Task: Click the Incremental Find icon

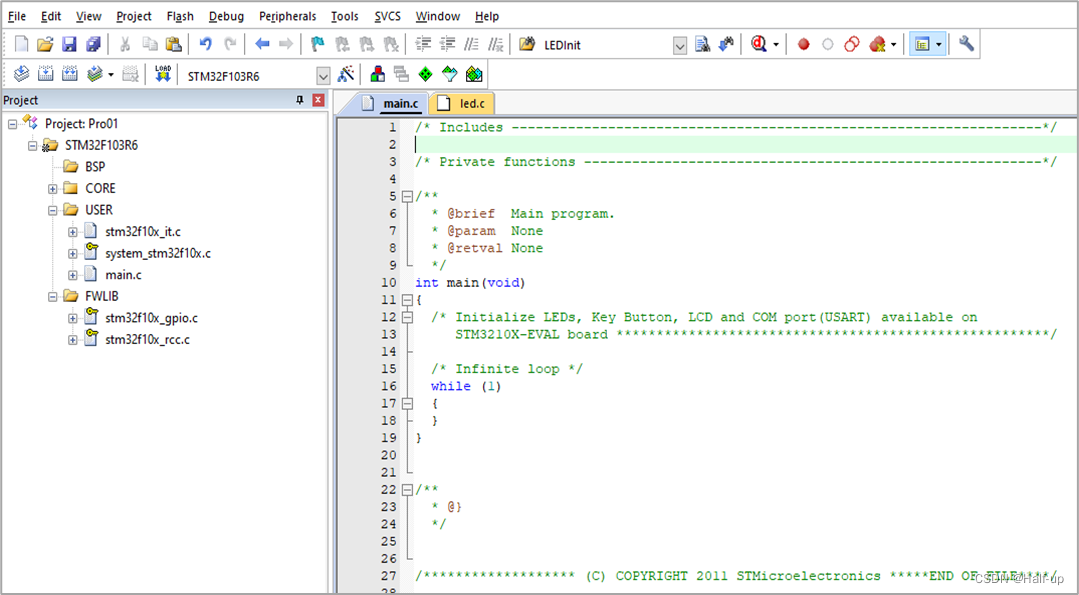Action: (726, 45)
